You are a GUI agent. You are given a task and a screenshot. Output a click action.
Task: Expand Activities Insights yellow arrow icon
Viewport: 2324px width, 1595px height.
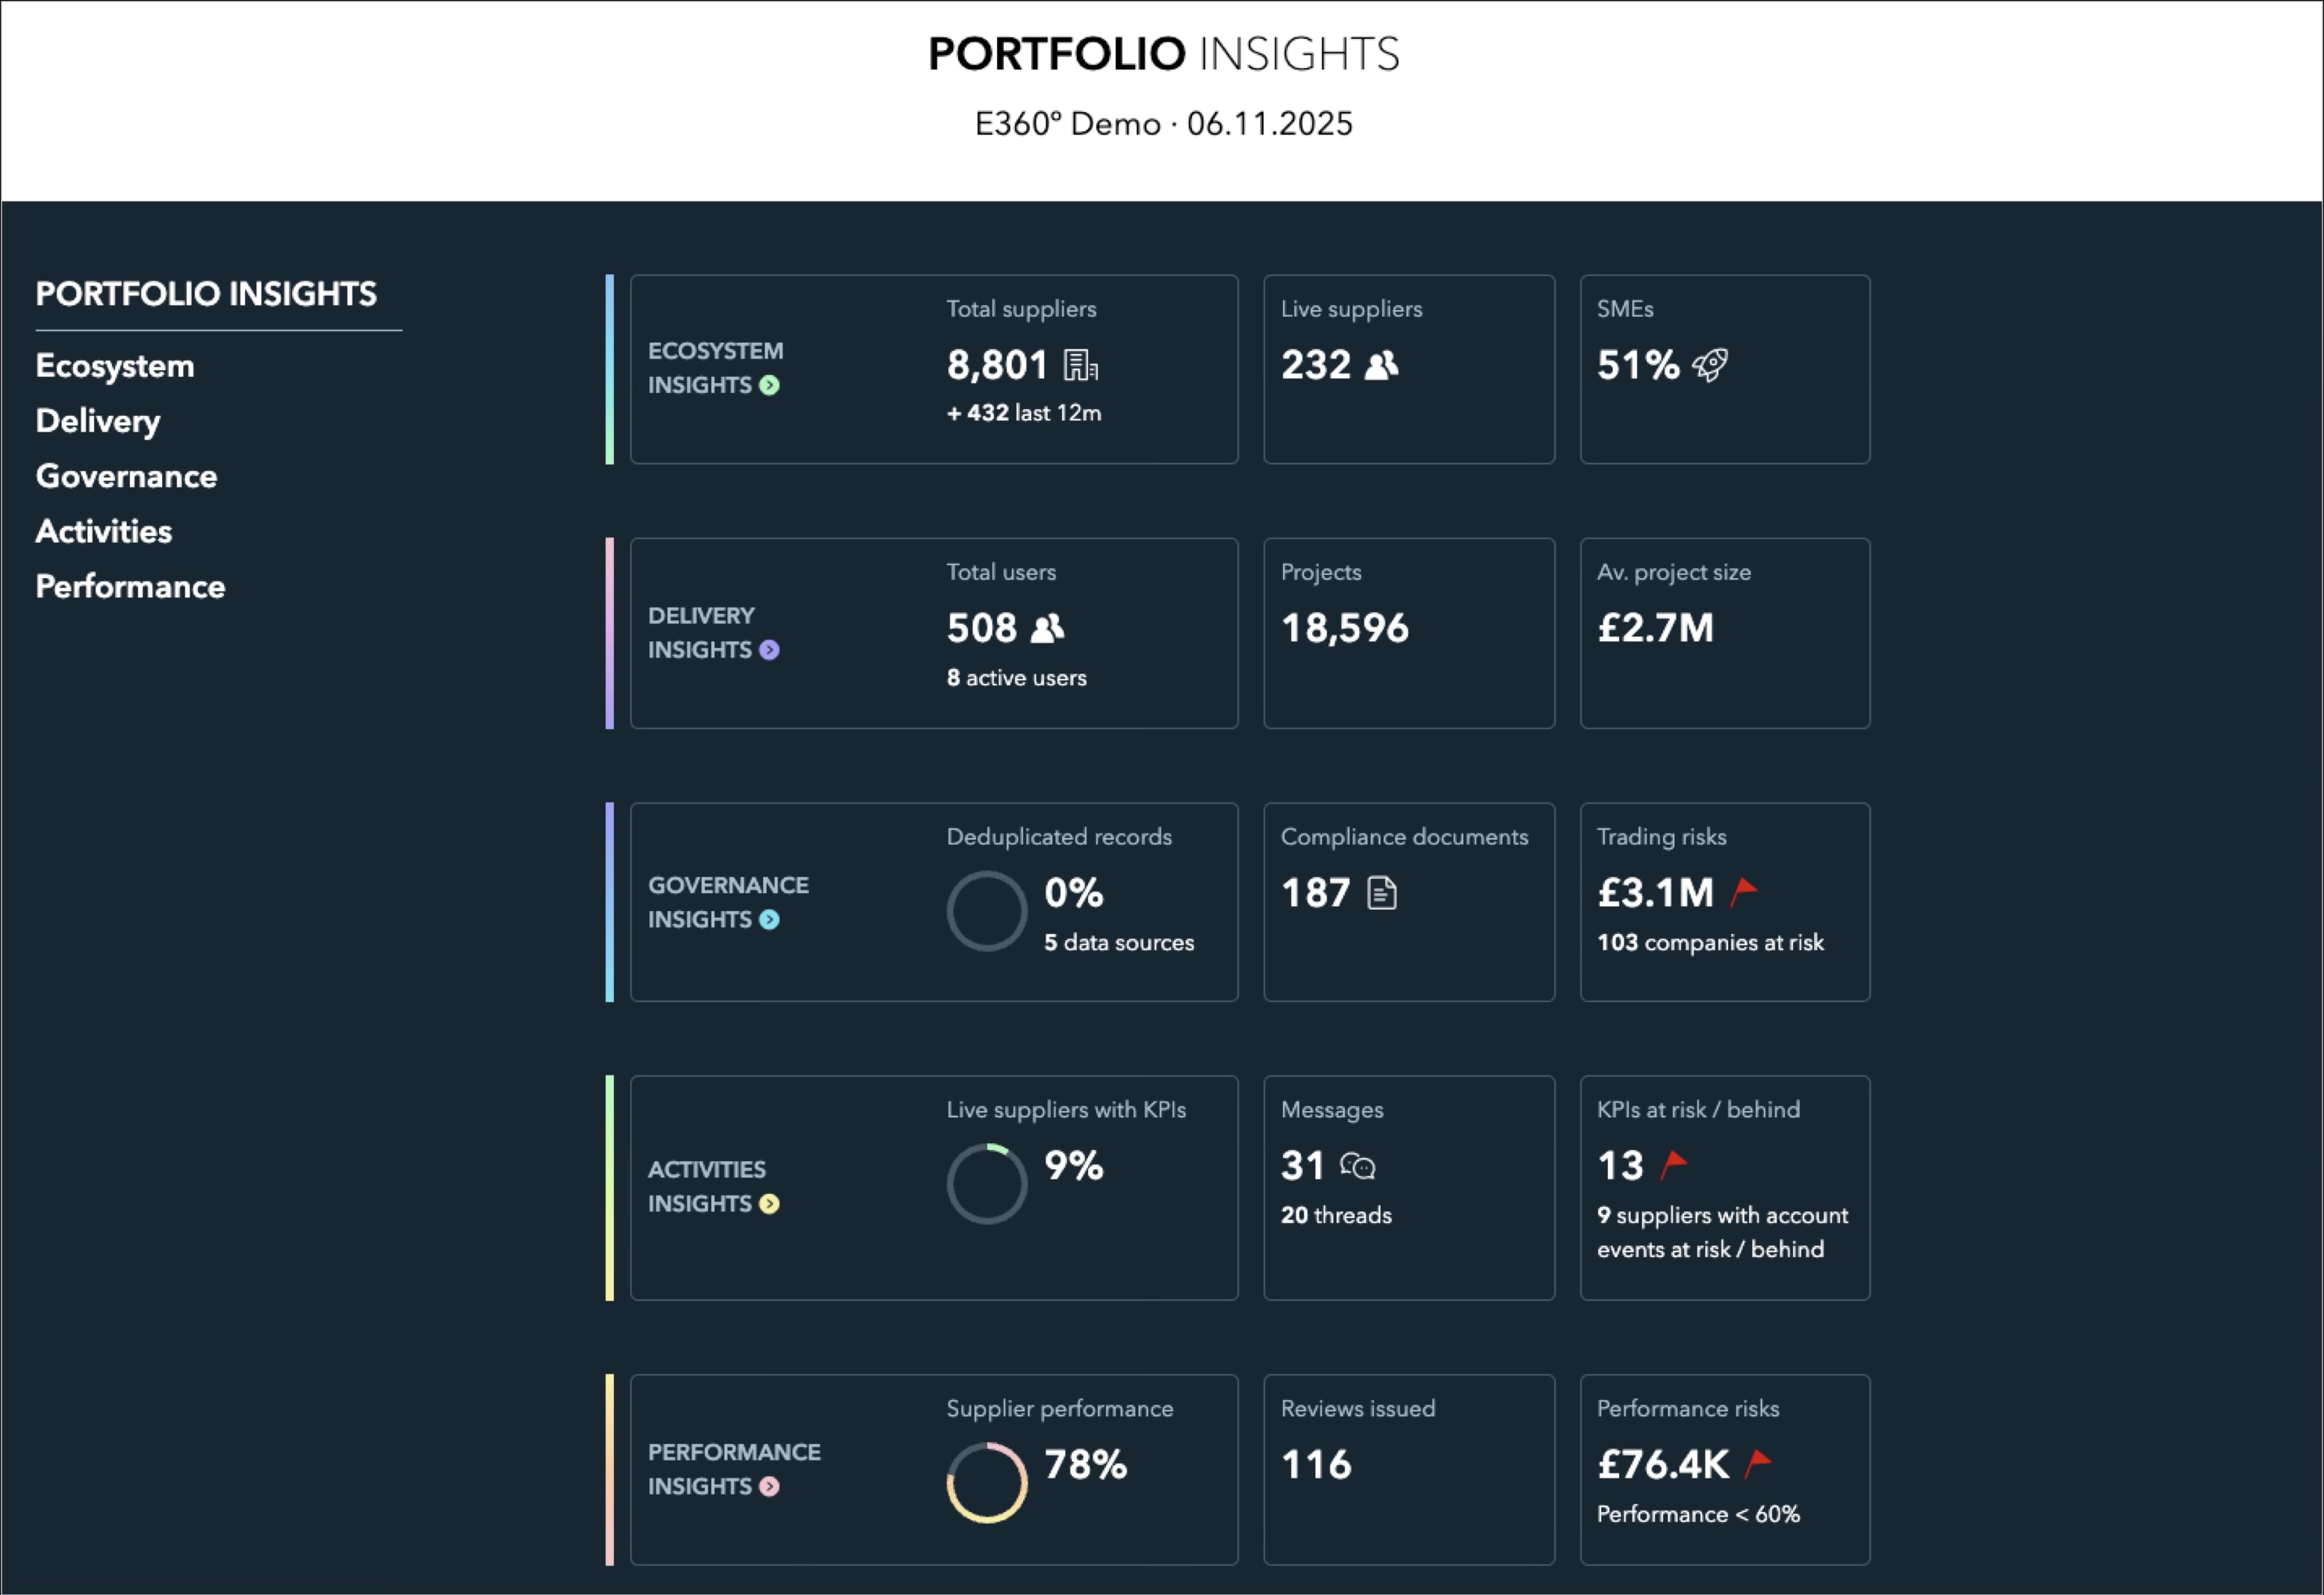pos(769,1204)
